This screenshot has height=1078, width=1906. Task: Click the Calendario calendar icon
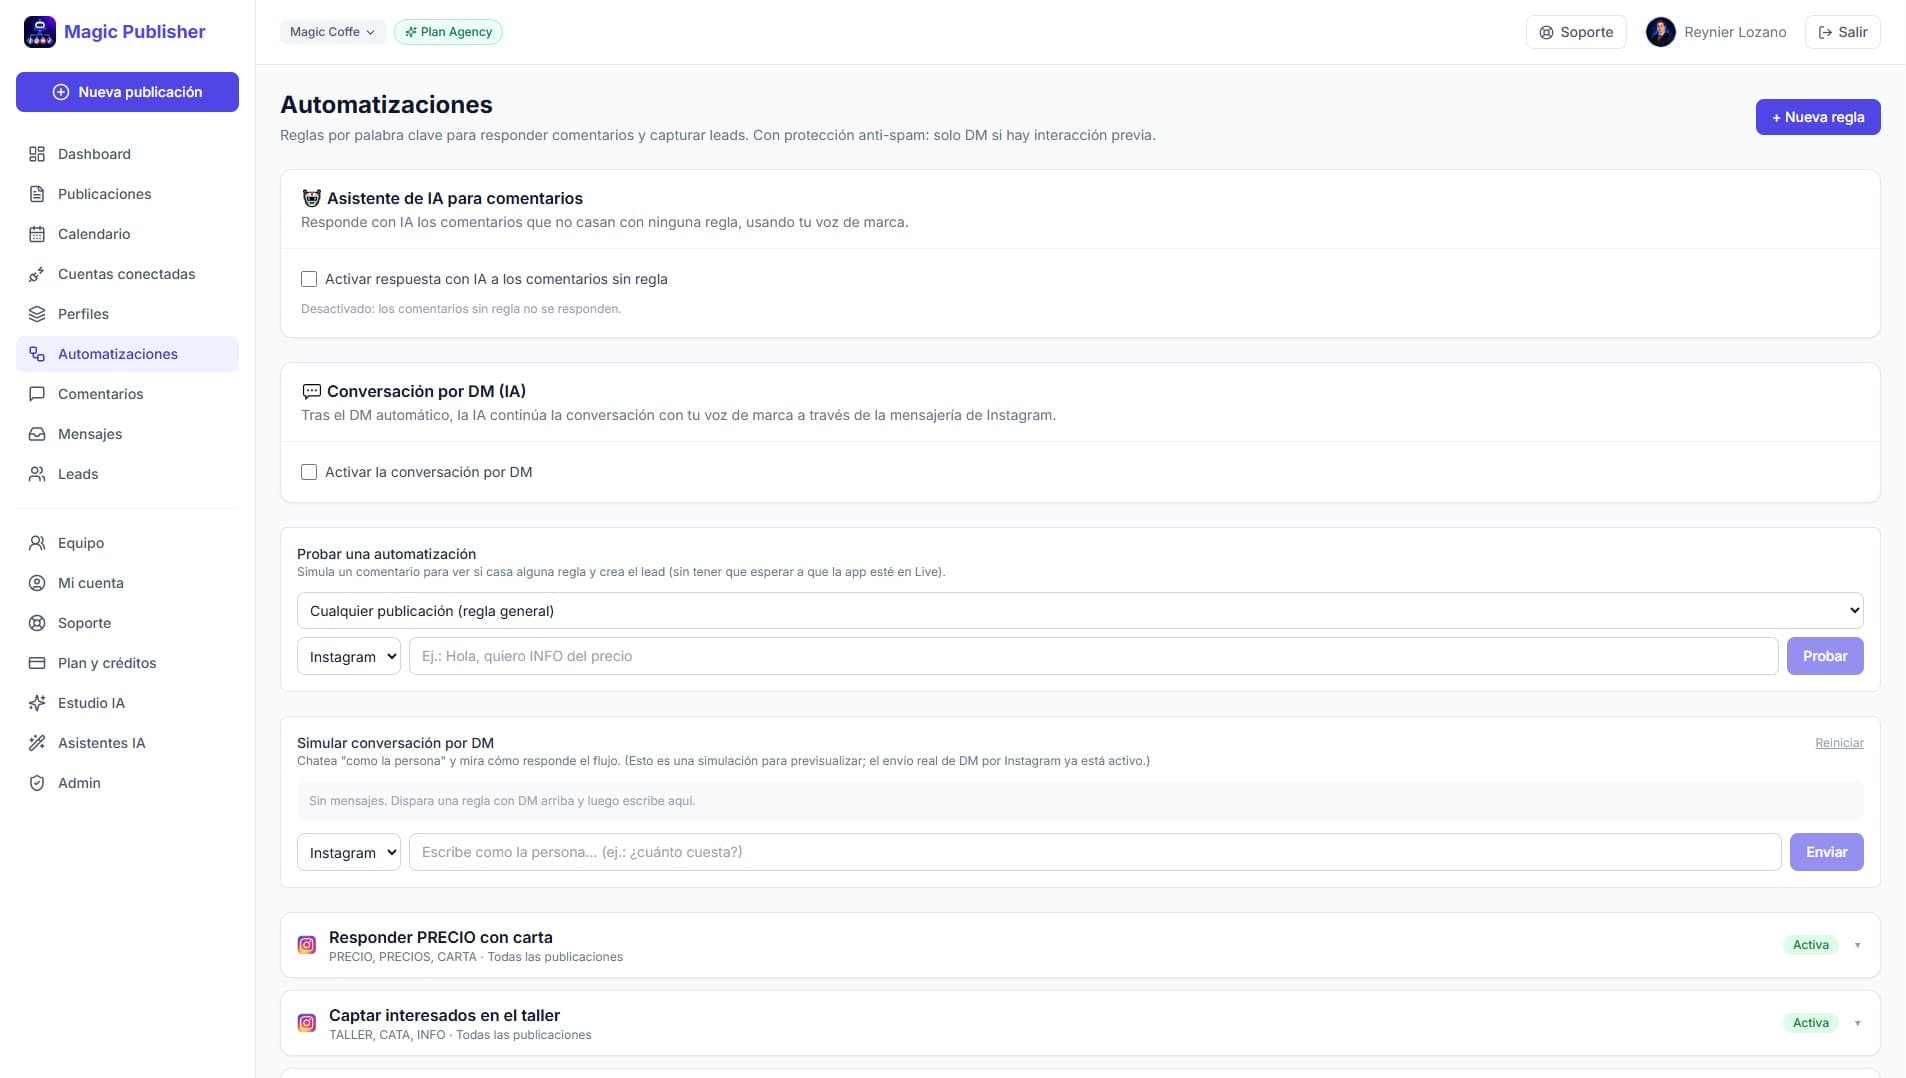(37, 234)
